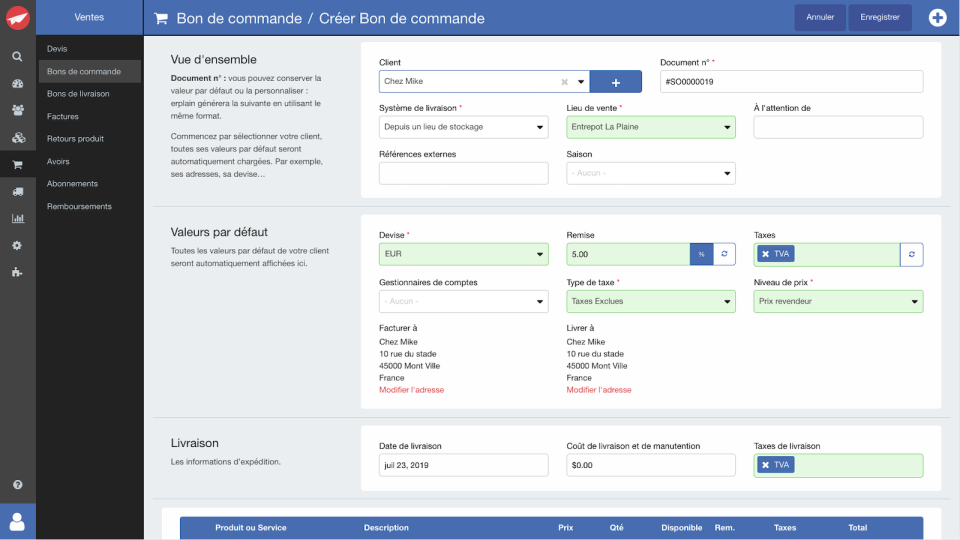
Task: Click the round plus icon top right
Action: click(937, 17)
